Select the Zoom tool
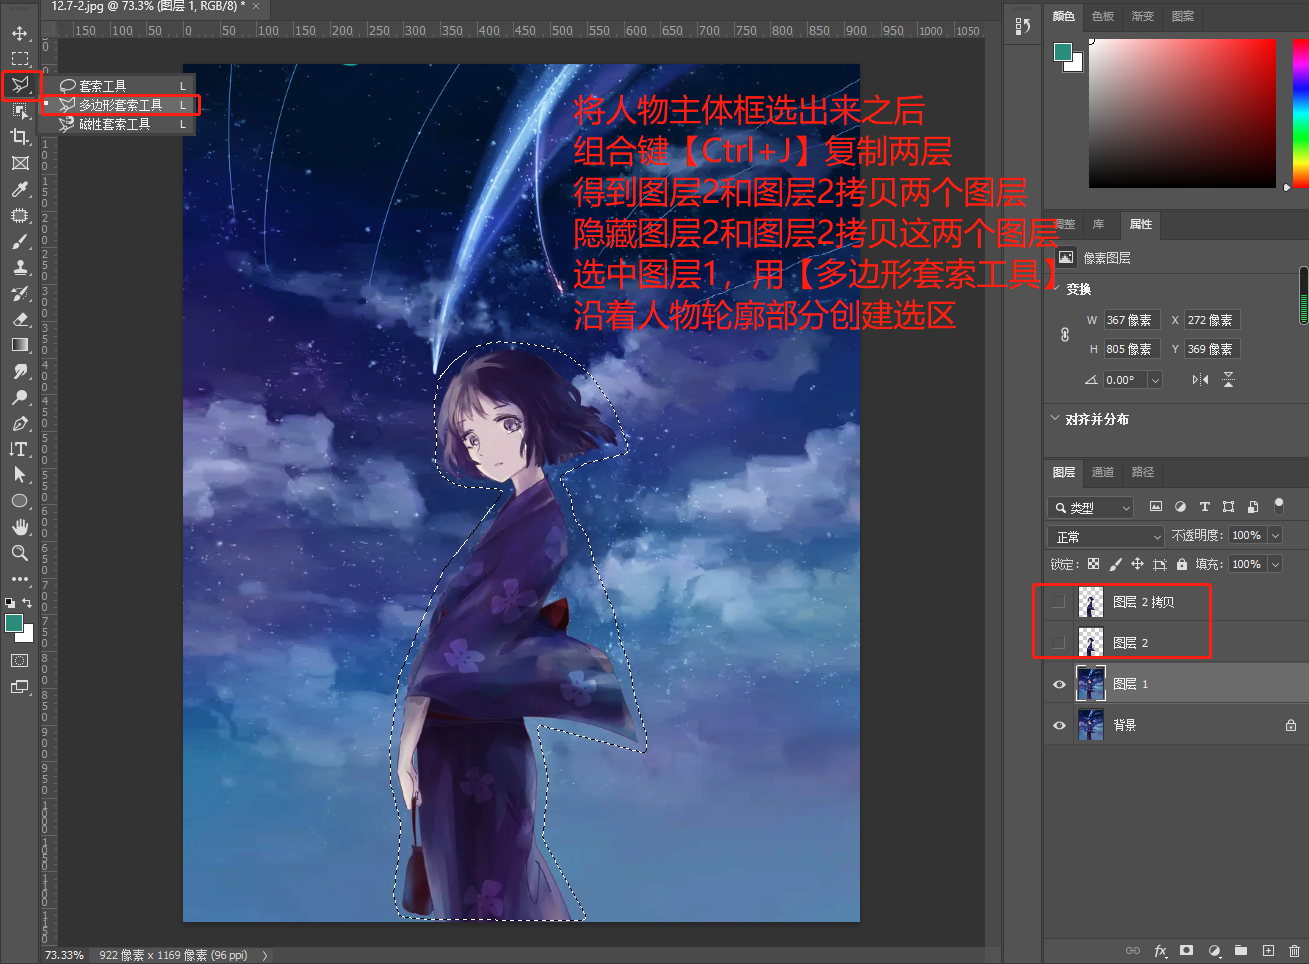This screenshot has height=964, width=1309. click(x=19, y=553)
